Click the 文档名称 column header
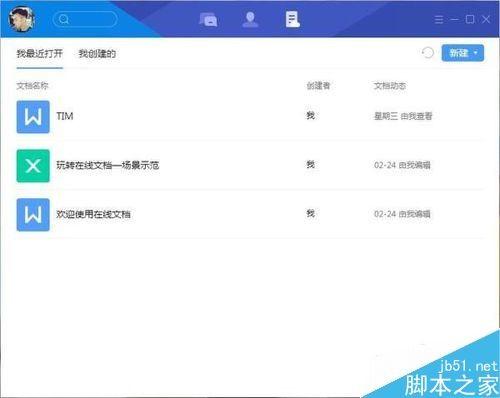Viewport: 500px width, 398px height. pyautogui.click(x=32, y=86)
